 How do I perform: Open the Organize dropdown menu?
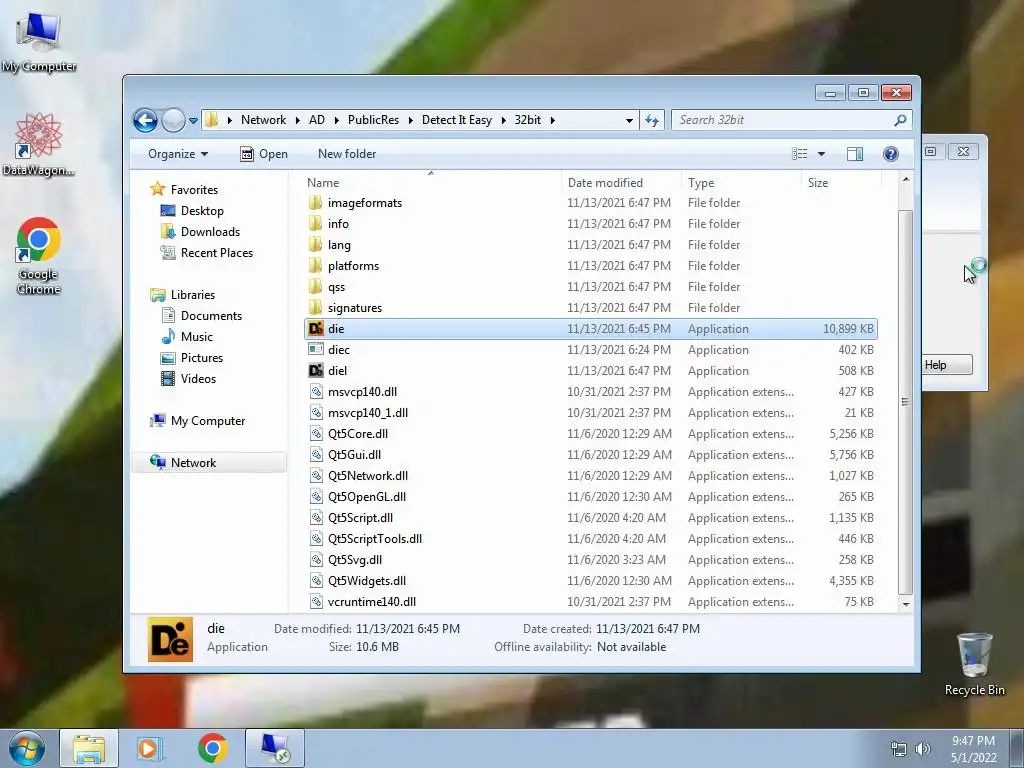[178, 154]
